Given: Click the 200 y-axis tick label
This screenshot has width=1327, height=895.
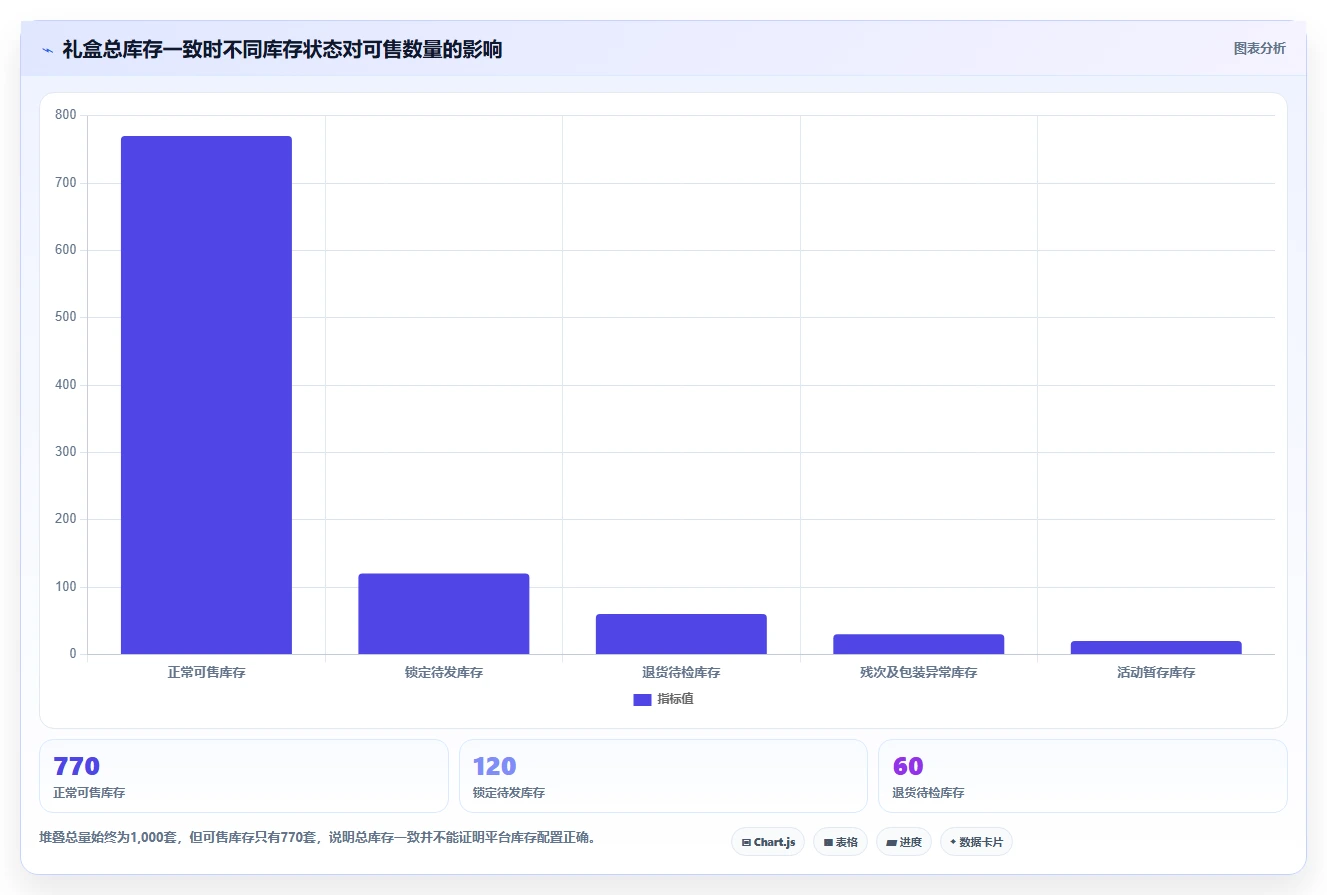Looking at the screenshot, I should (66, 519).
